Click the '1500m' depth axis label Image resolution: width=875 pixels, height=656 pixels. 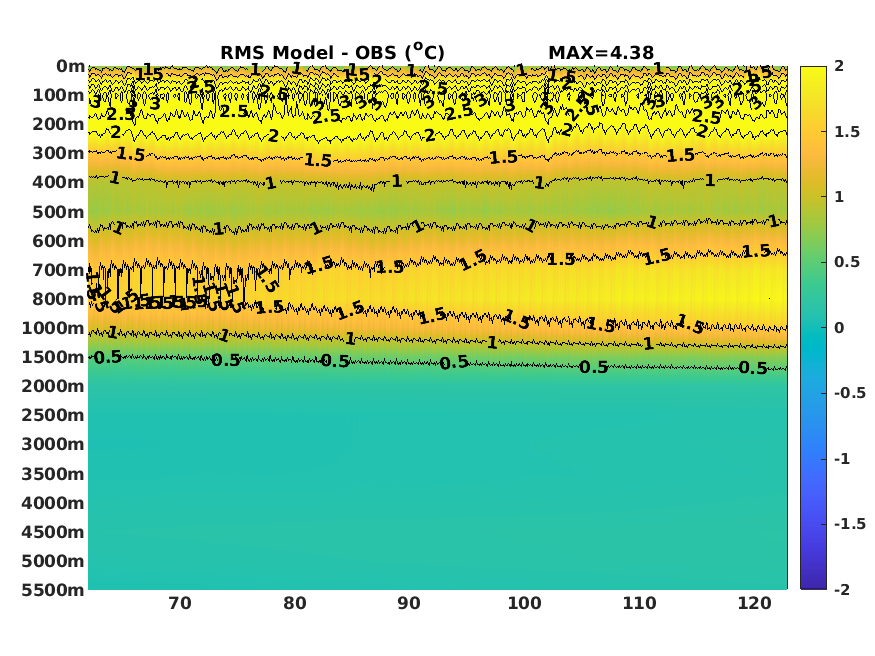point(53,357)
